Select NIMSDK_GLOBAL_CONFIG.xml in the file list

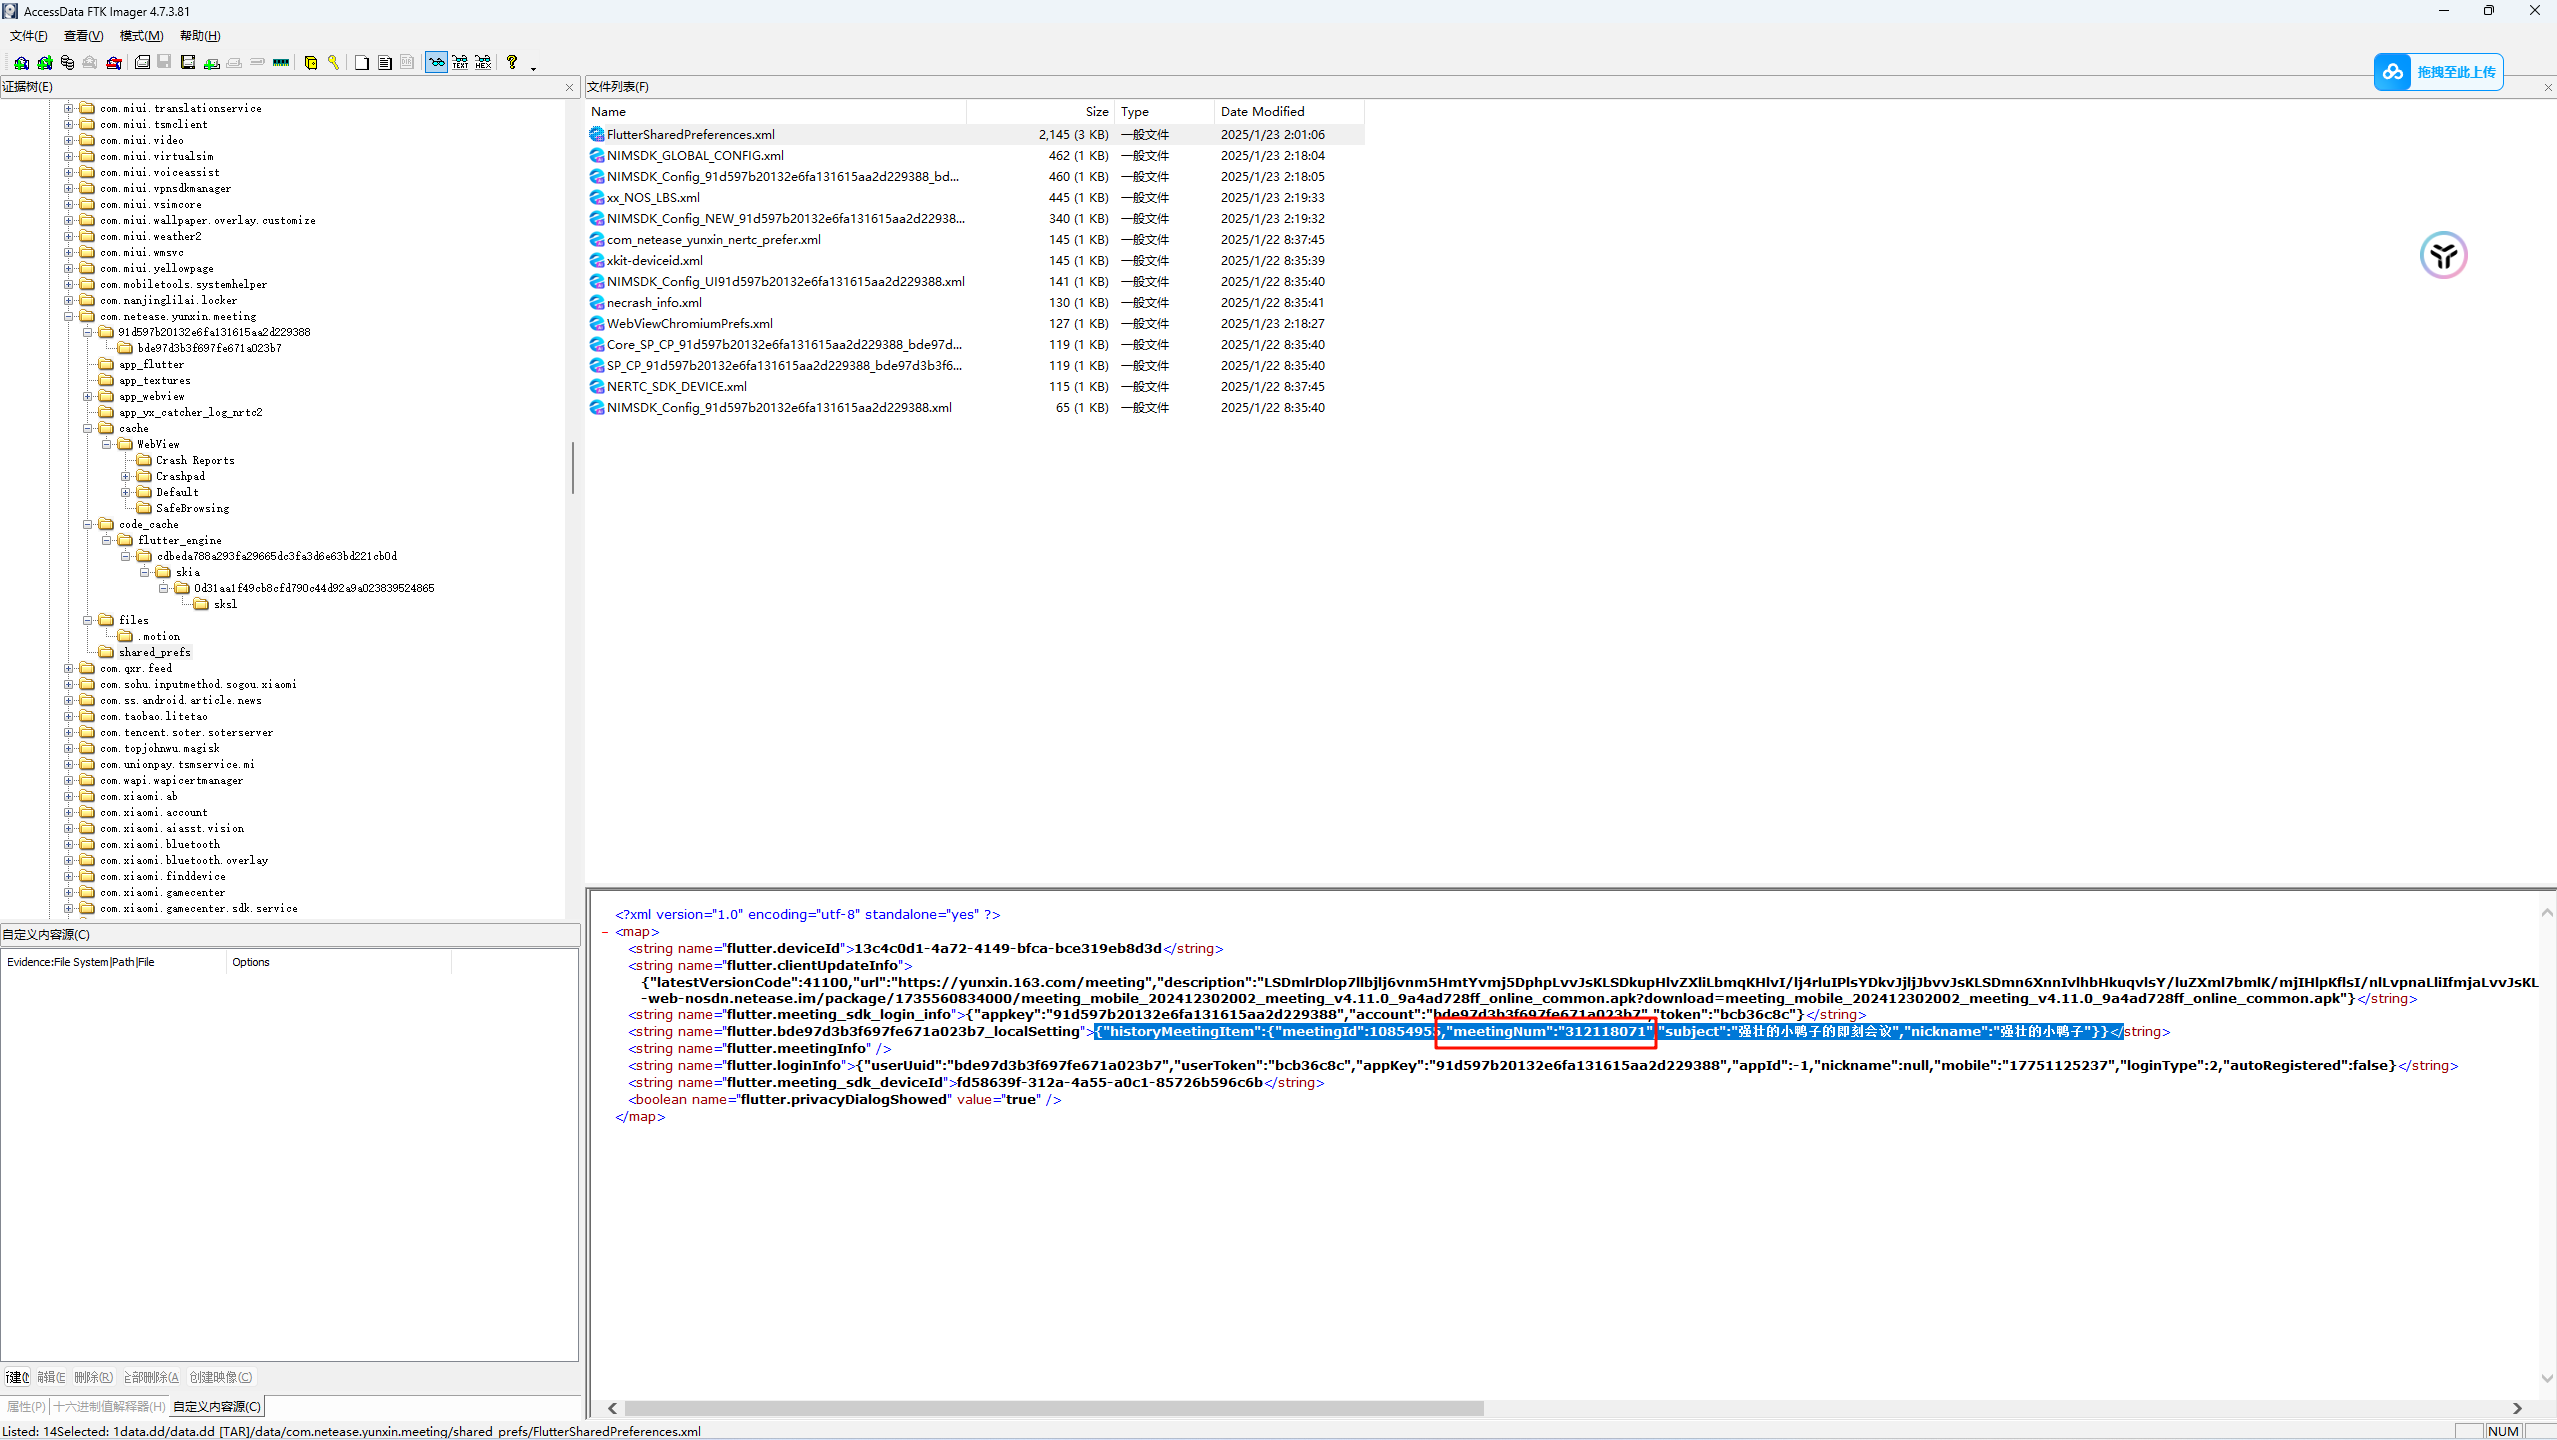pos(695,155)
